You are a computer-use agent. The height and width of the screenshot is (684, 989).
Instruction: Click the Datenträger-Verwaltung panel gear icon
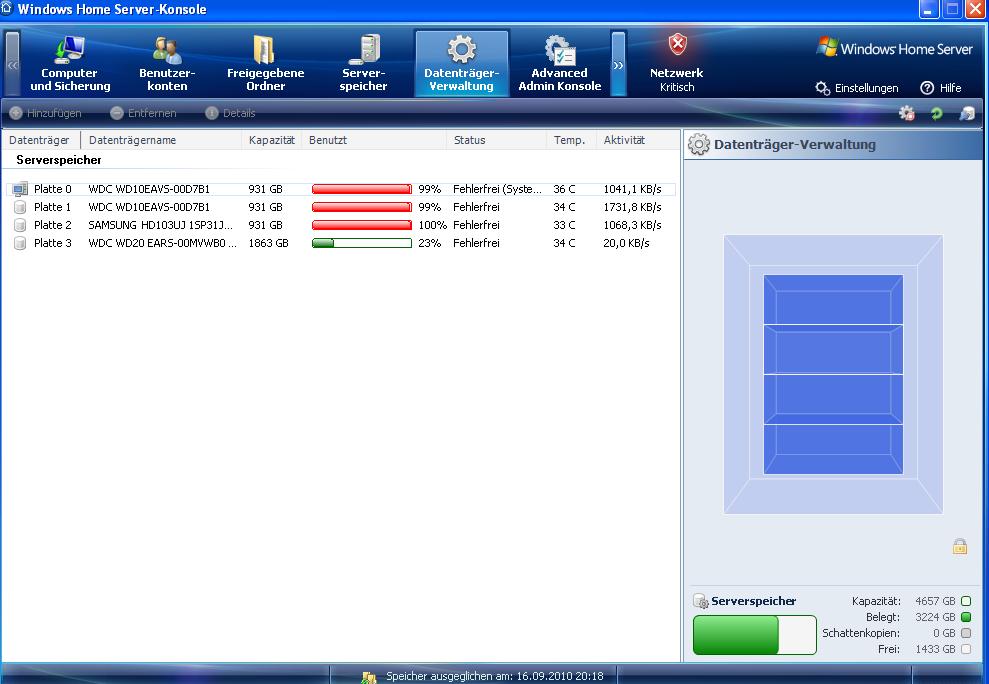click(x=698, y=144)
